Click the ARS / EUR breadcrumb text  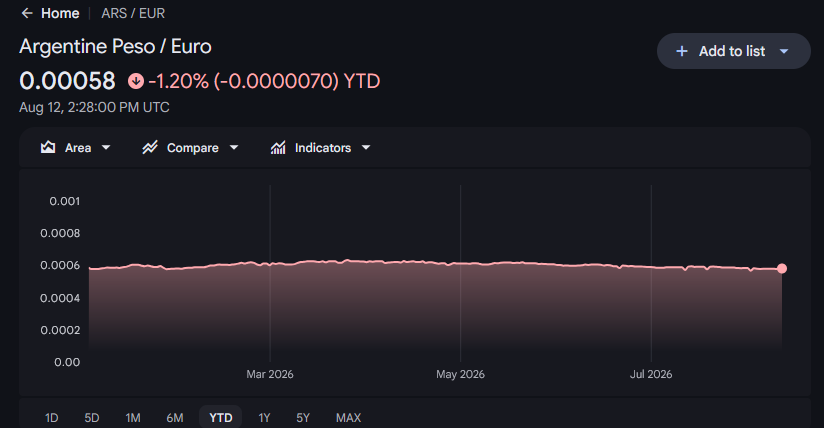point(133,13)
